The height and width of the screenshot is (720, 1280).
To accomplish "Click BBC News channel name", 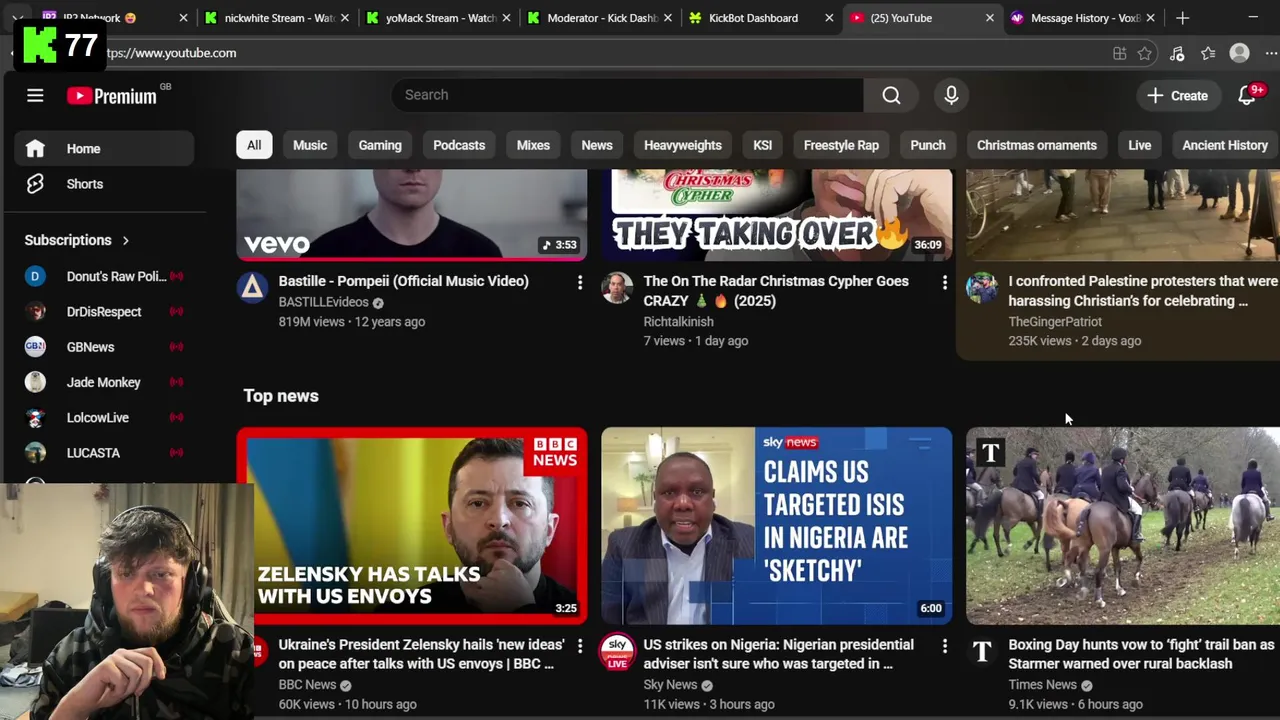I will (307, 685).
